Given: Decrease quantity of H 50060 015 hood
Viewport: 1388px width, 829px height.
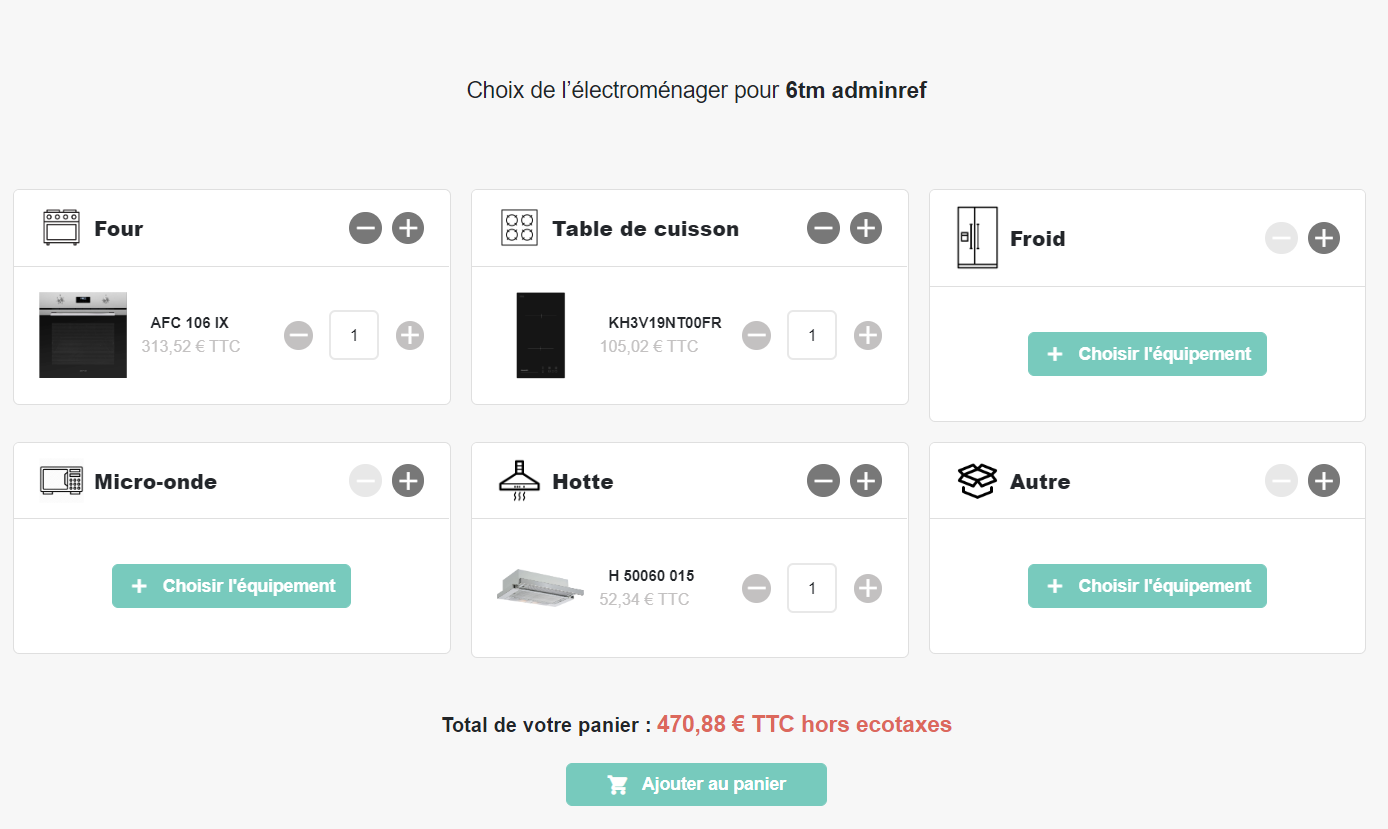Looking at the screenshot, I should tap(756, 588).
